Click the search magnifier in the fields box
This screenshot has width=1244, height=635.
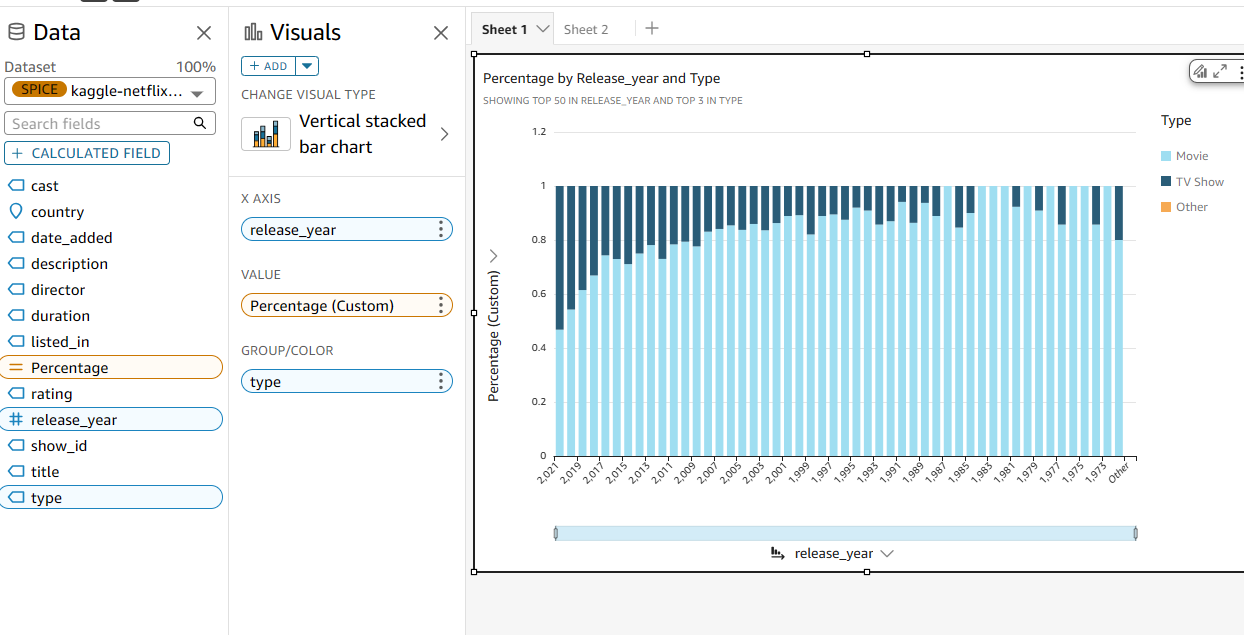tap(200, 123)
